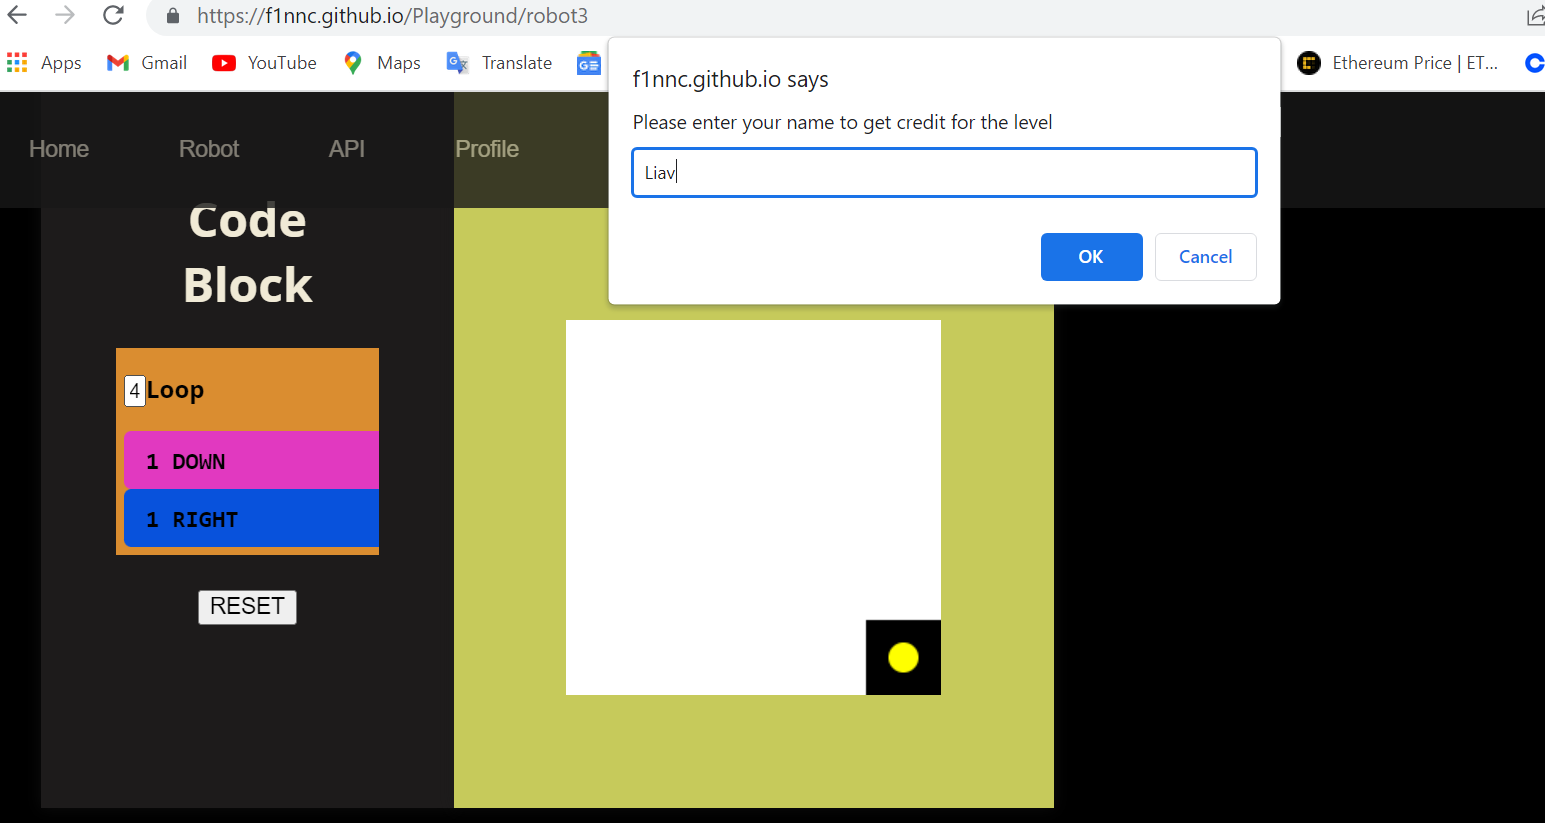1545x823 pixels.
Task: Open the Gmail bookmark
Action: click(147, 63)
